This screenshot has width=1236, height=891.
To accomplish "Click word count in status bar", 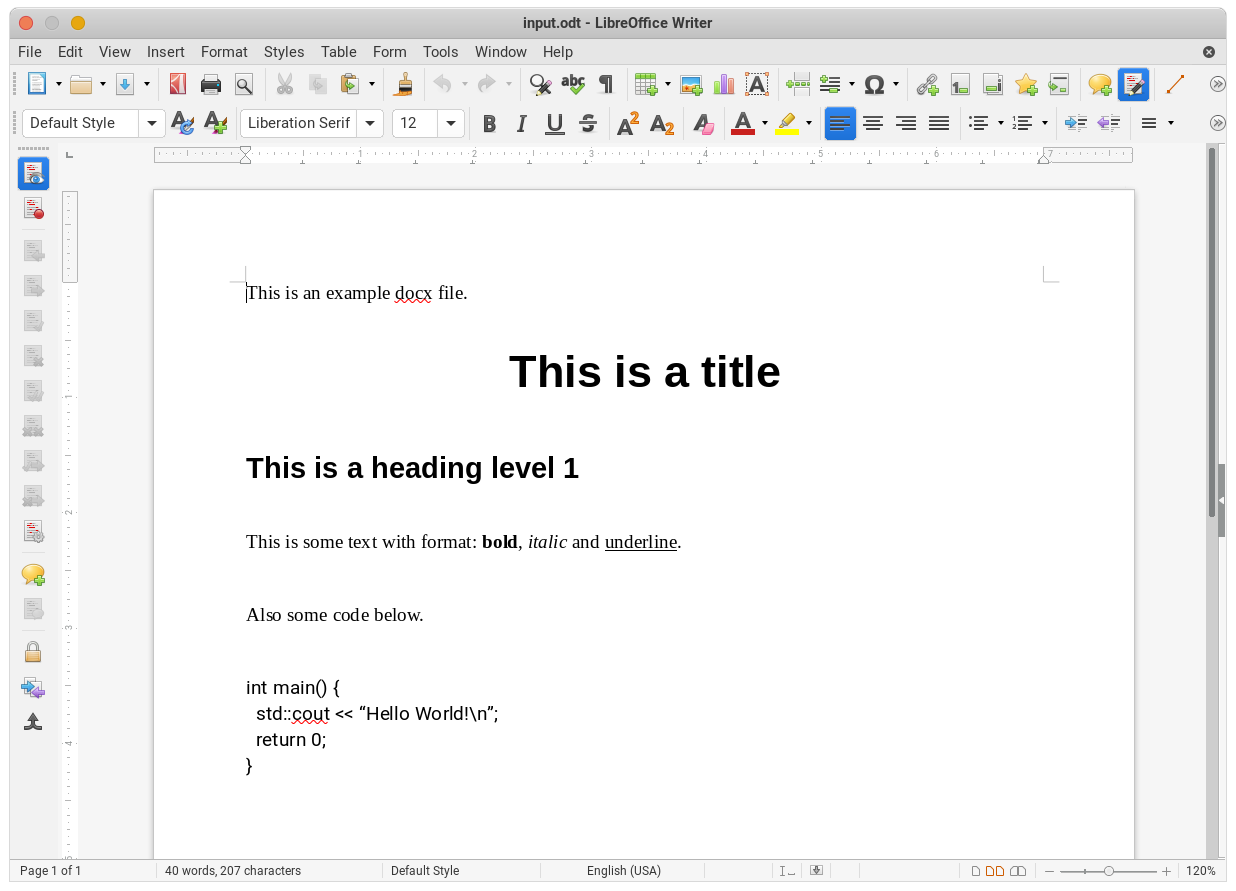I will (x=233, y=871).
